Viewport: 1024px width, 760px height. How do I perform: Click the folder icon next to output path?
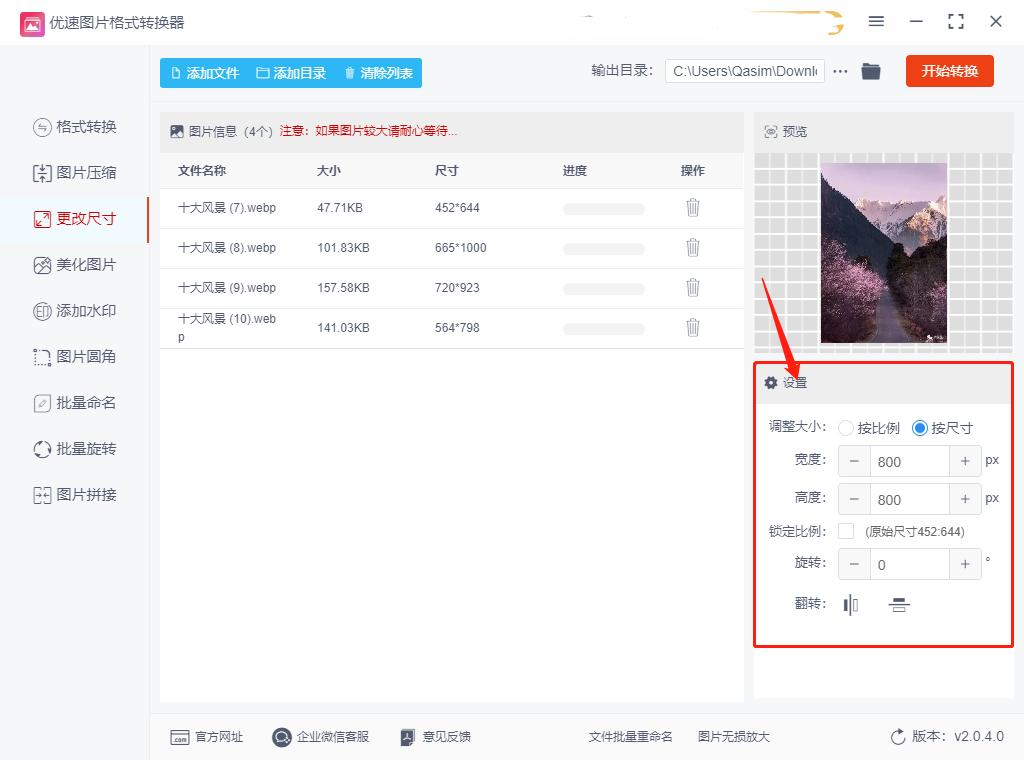pos(870,70)
